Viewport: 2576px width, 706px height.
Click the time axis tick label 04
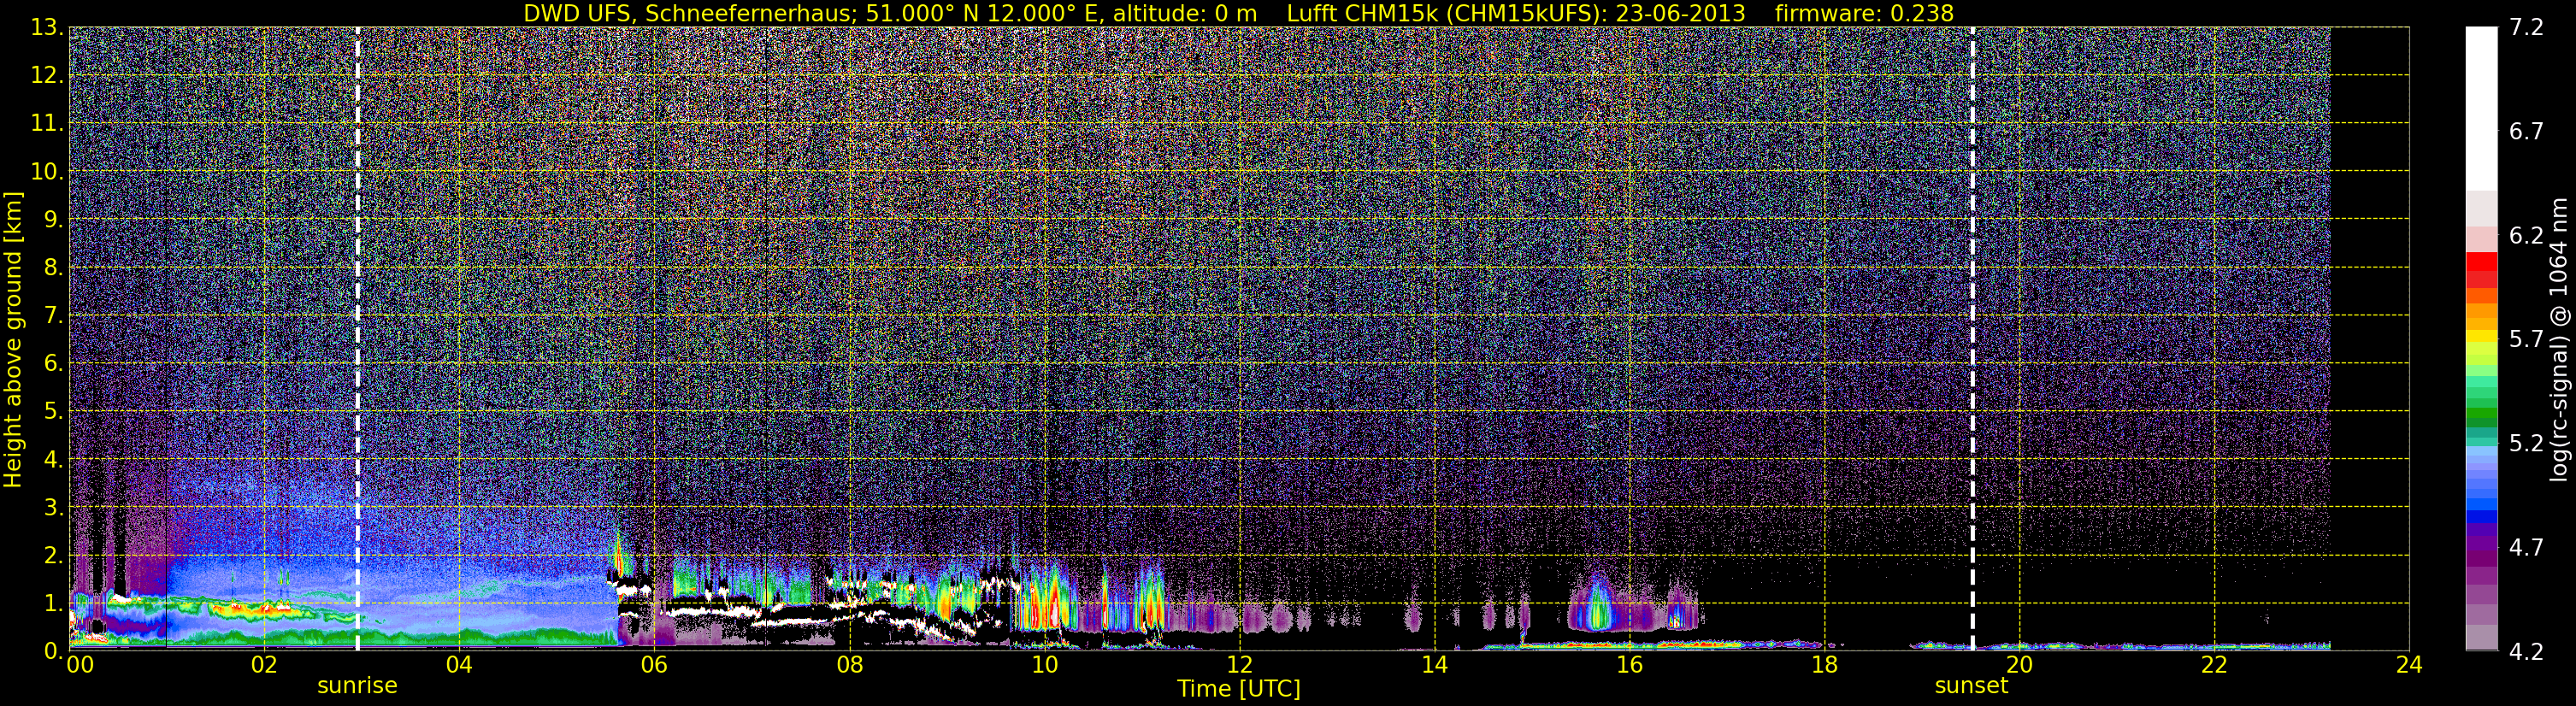(x=458, y=666)
